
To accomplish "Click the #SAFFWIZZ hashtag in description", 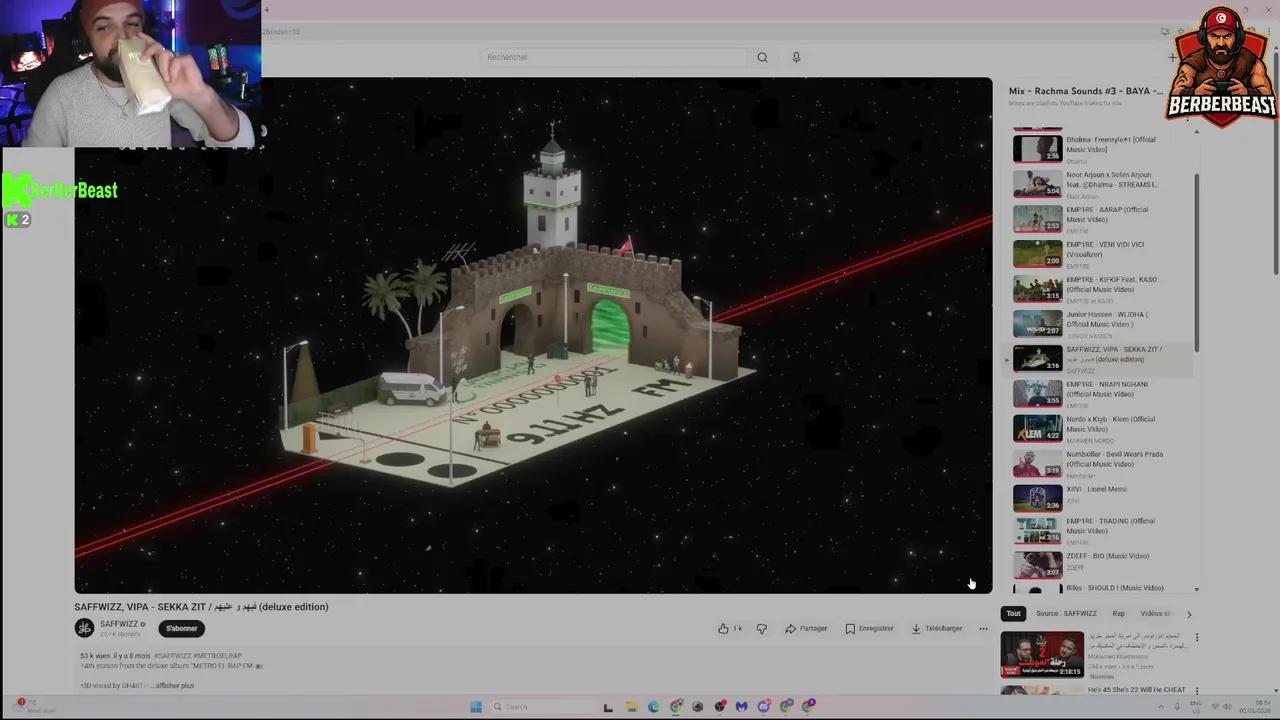I will tap(173, 656).
